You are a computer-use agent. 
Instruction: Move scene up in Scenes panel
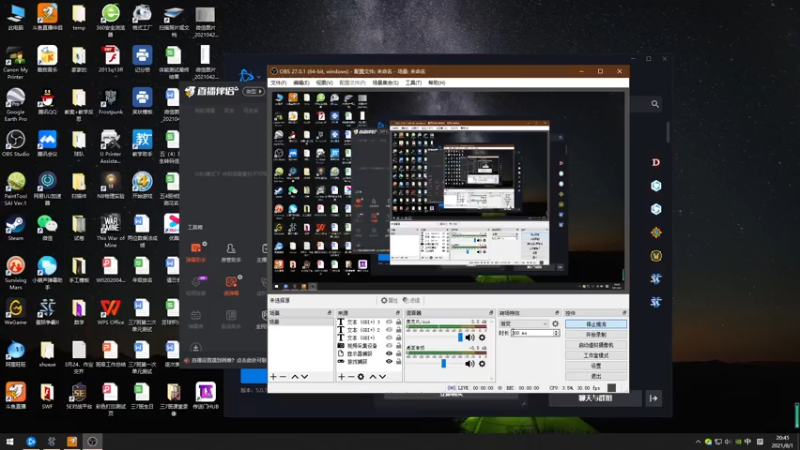(x=295, y=377)
